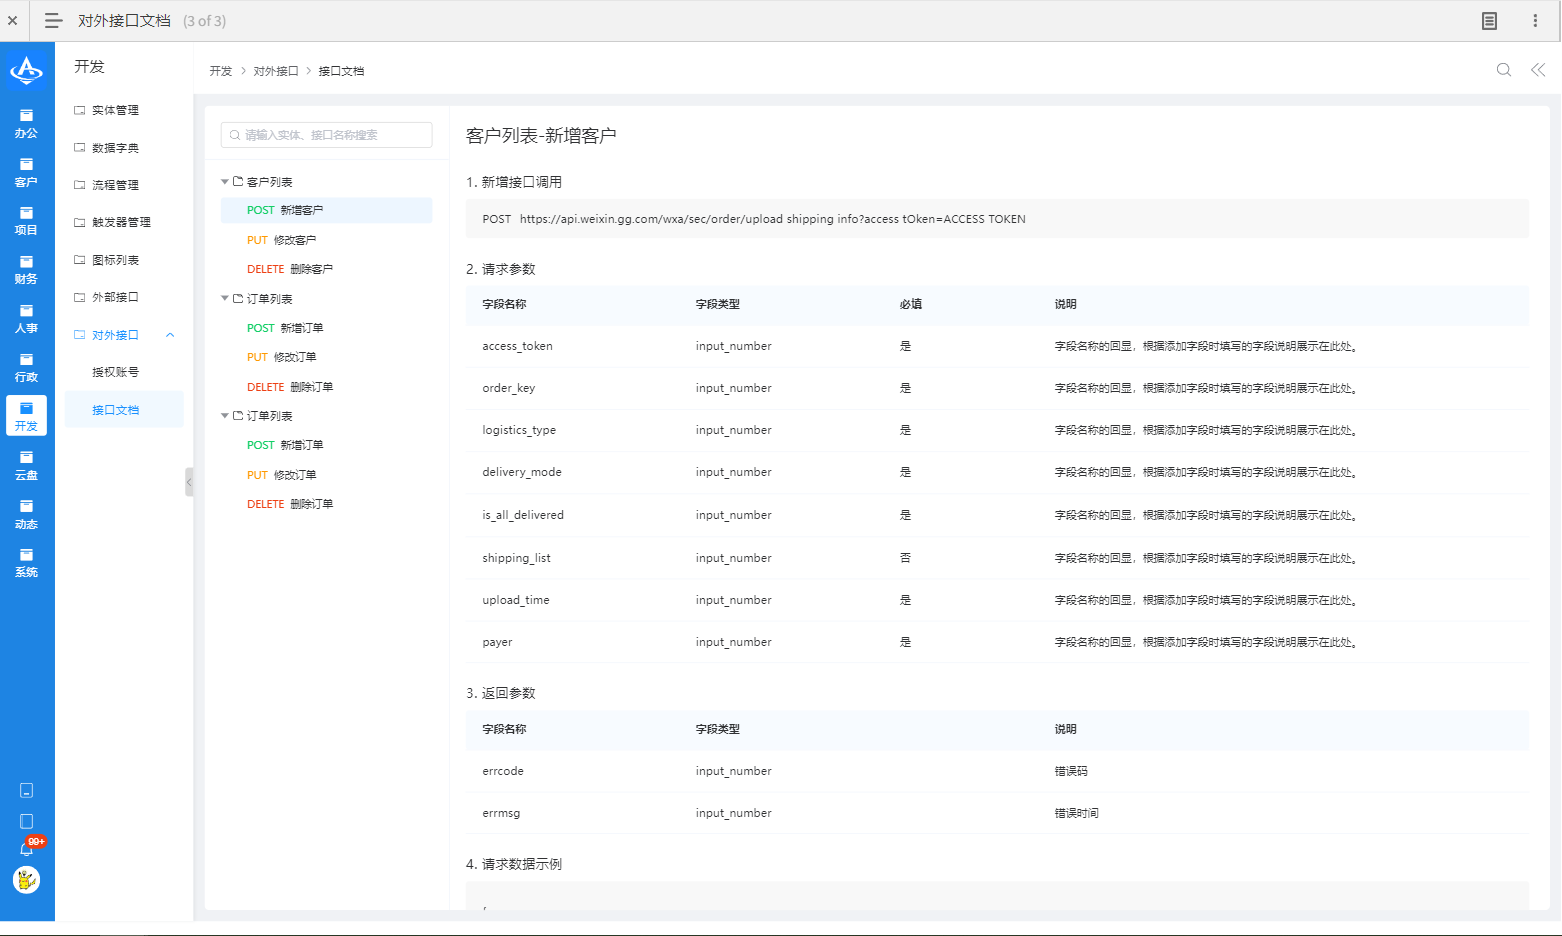Viewport: 1562px width, 936px height.
Task: Open the 办公 sidebar module
Action: (26, 123)
